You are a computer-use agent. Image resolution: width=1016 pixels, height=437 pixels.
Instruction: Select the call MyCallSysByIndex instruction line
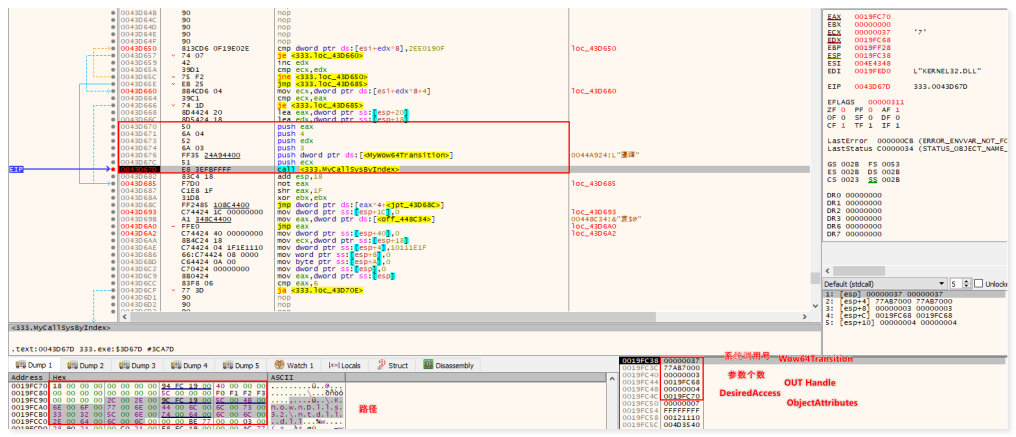click(340, 170)
